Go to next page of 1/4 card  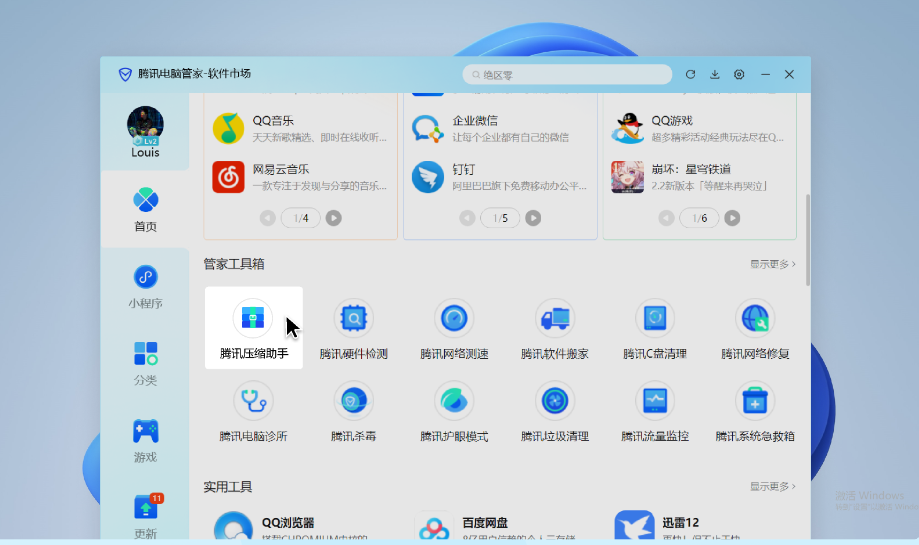(x=333, y=218)
